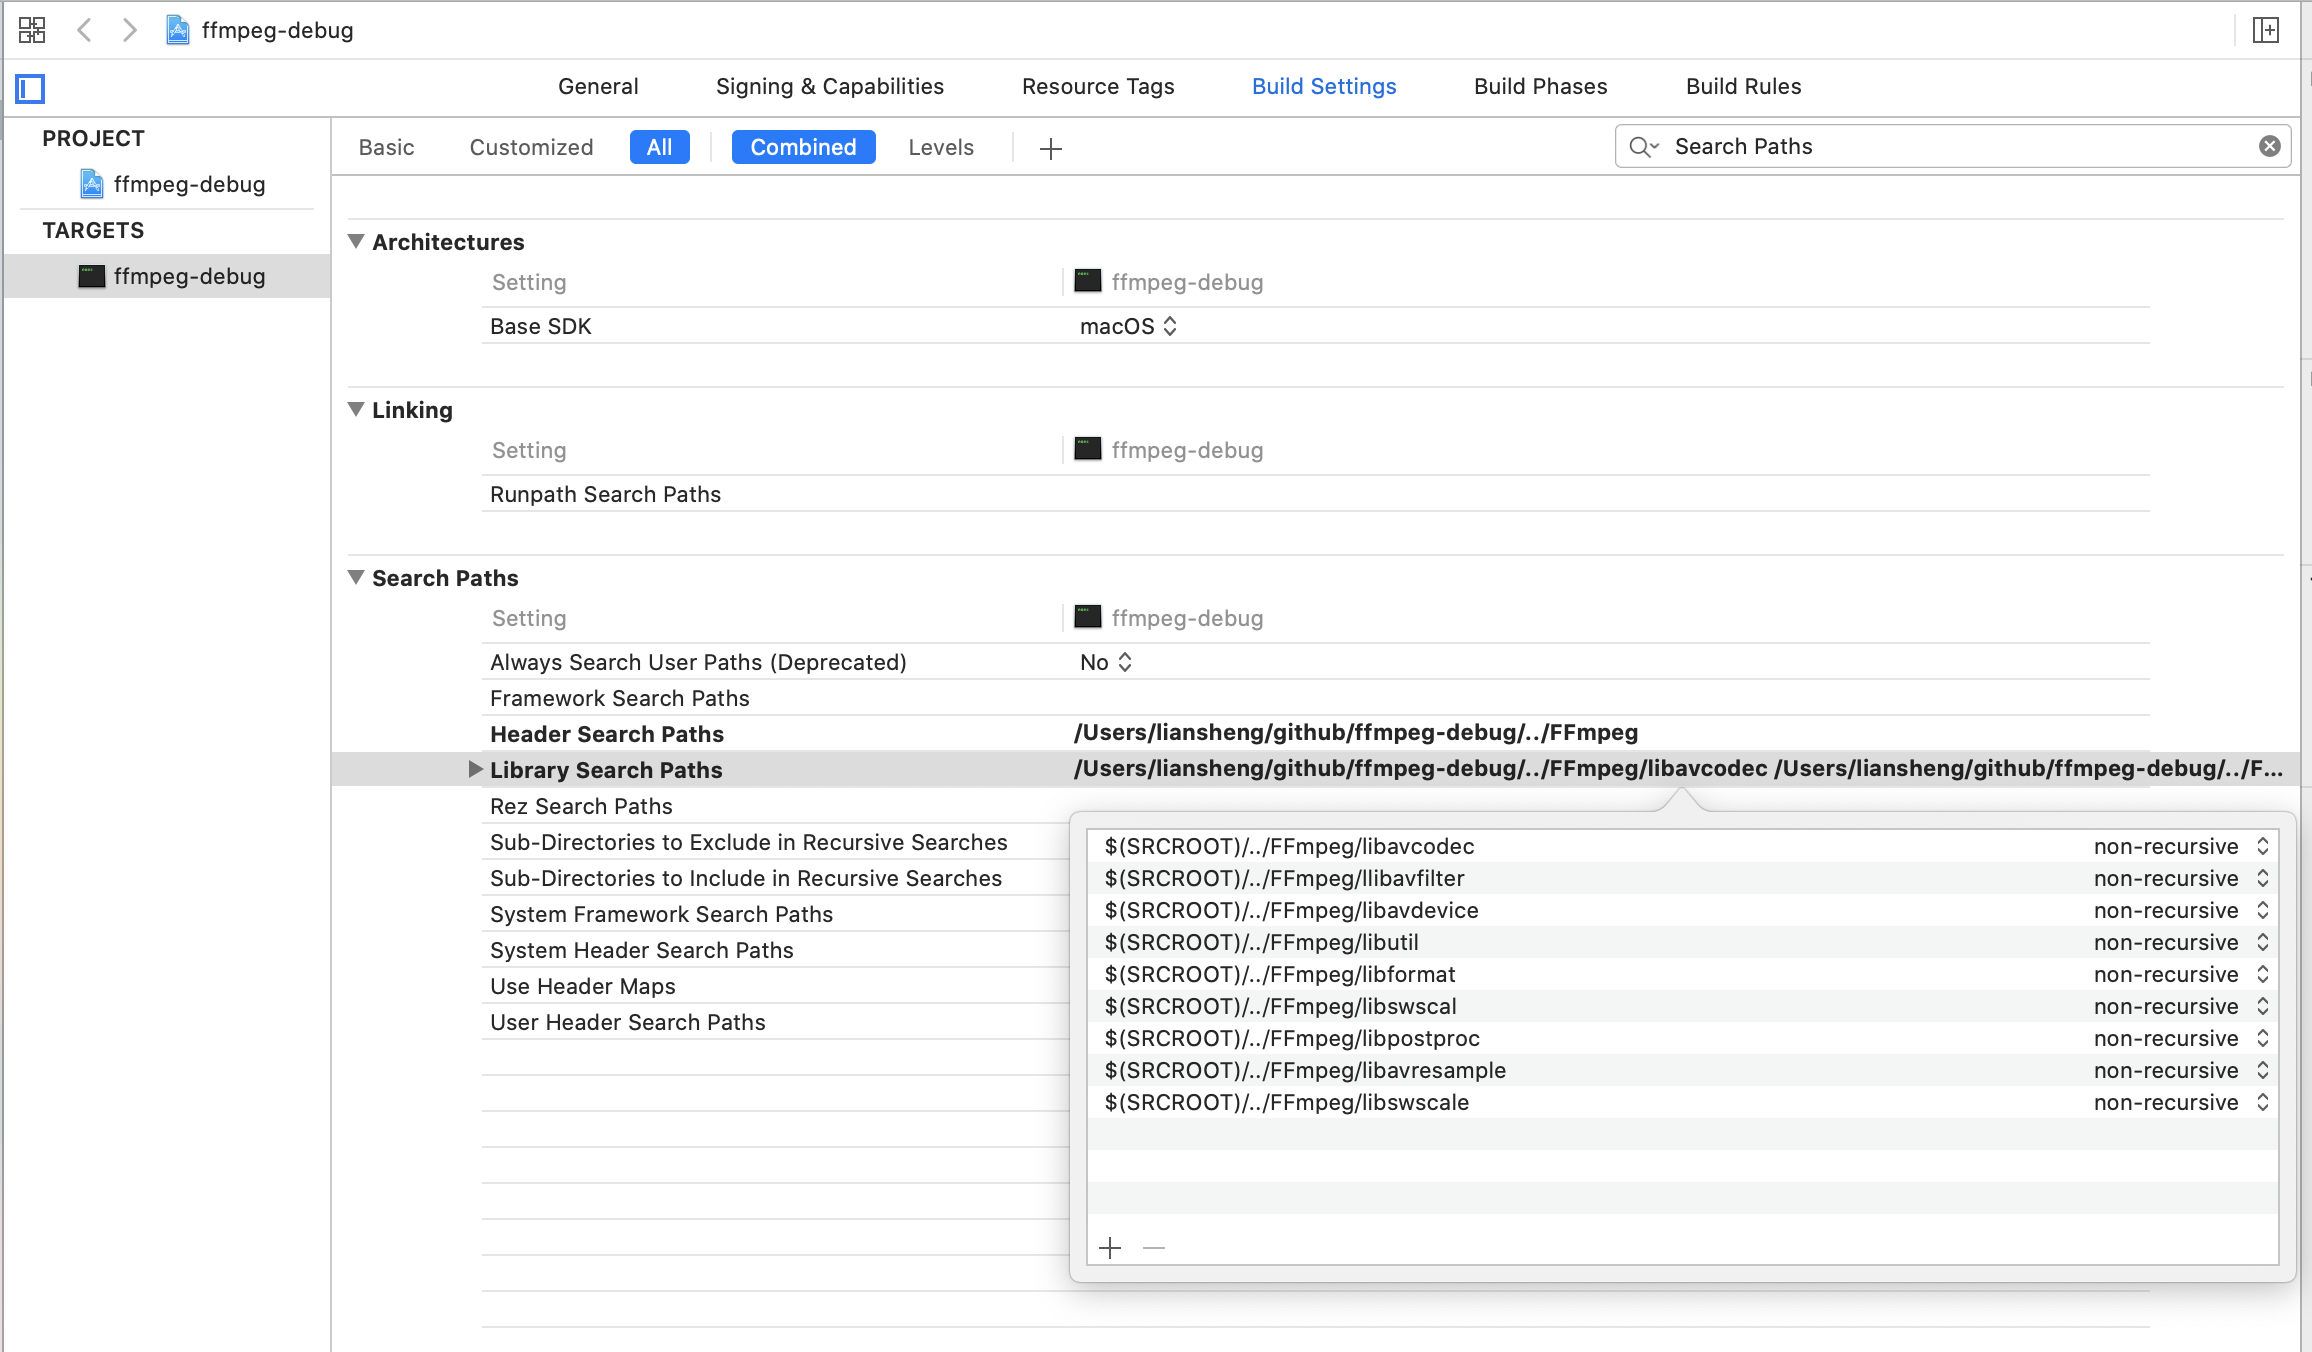Collapse the Architectures section
The image size is (2312, 1352).
356,242
